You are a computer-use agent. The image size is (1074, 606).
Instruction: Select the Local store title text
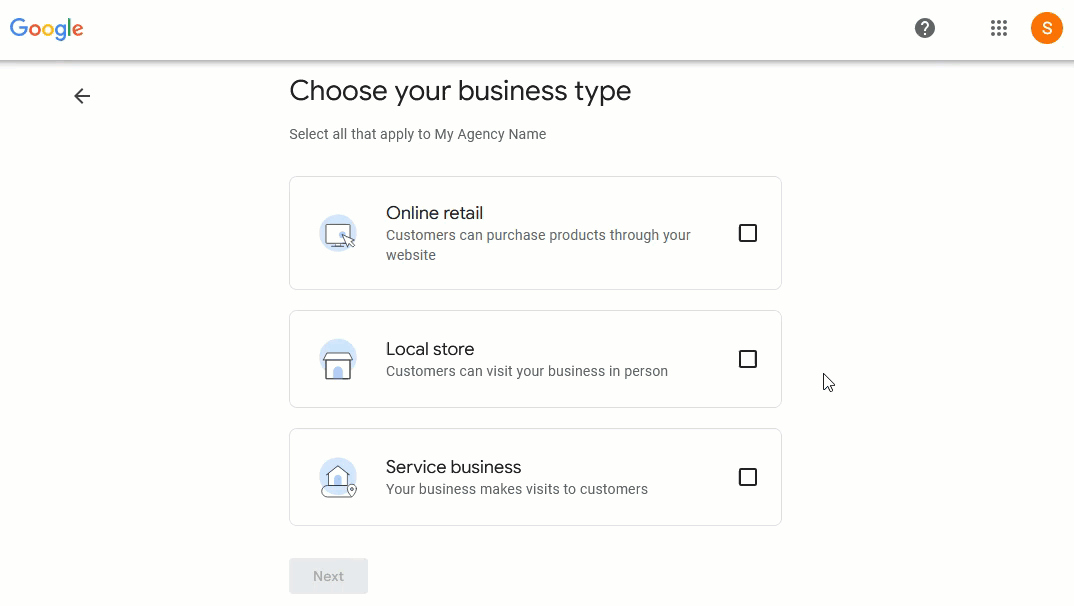pyautogui.click(x=430, y=349)
